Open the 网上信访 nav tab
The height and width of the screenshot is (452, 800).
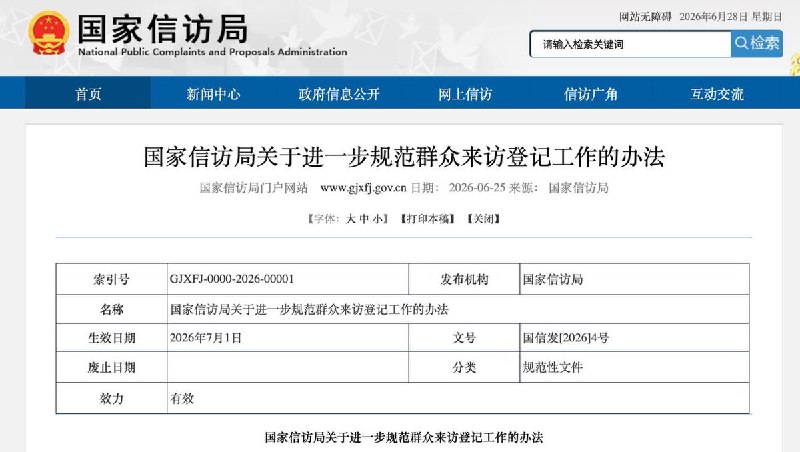465,94
